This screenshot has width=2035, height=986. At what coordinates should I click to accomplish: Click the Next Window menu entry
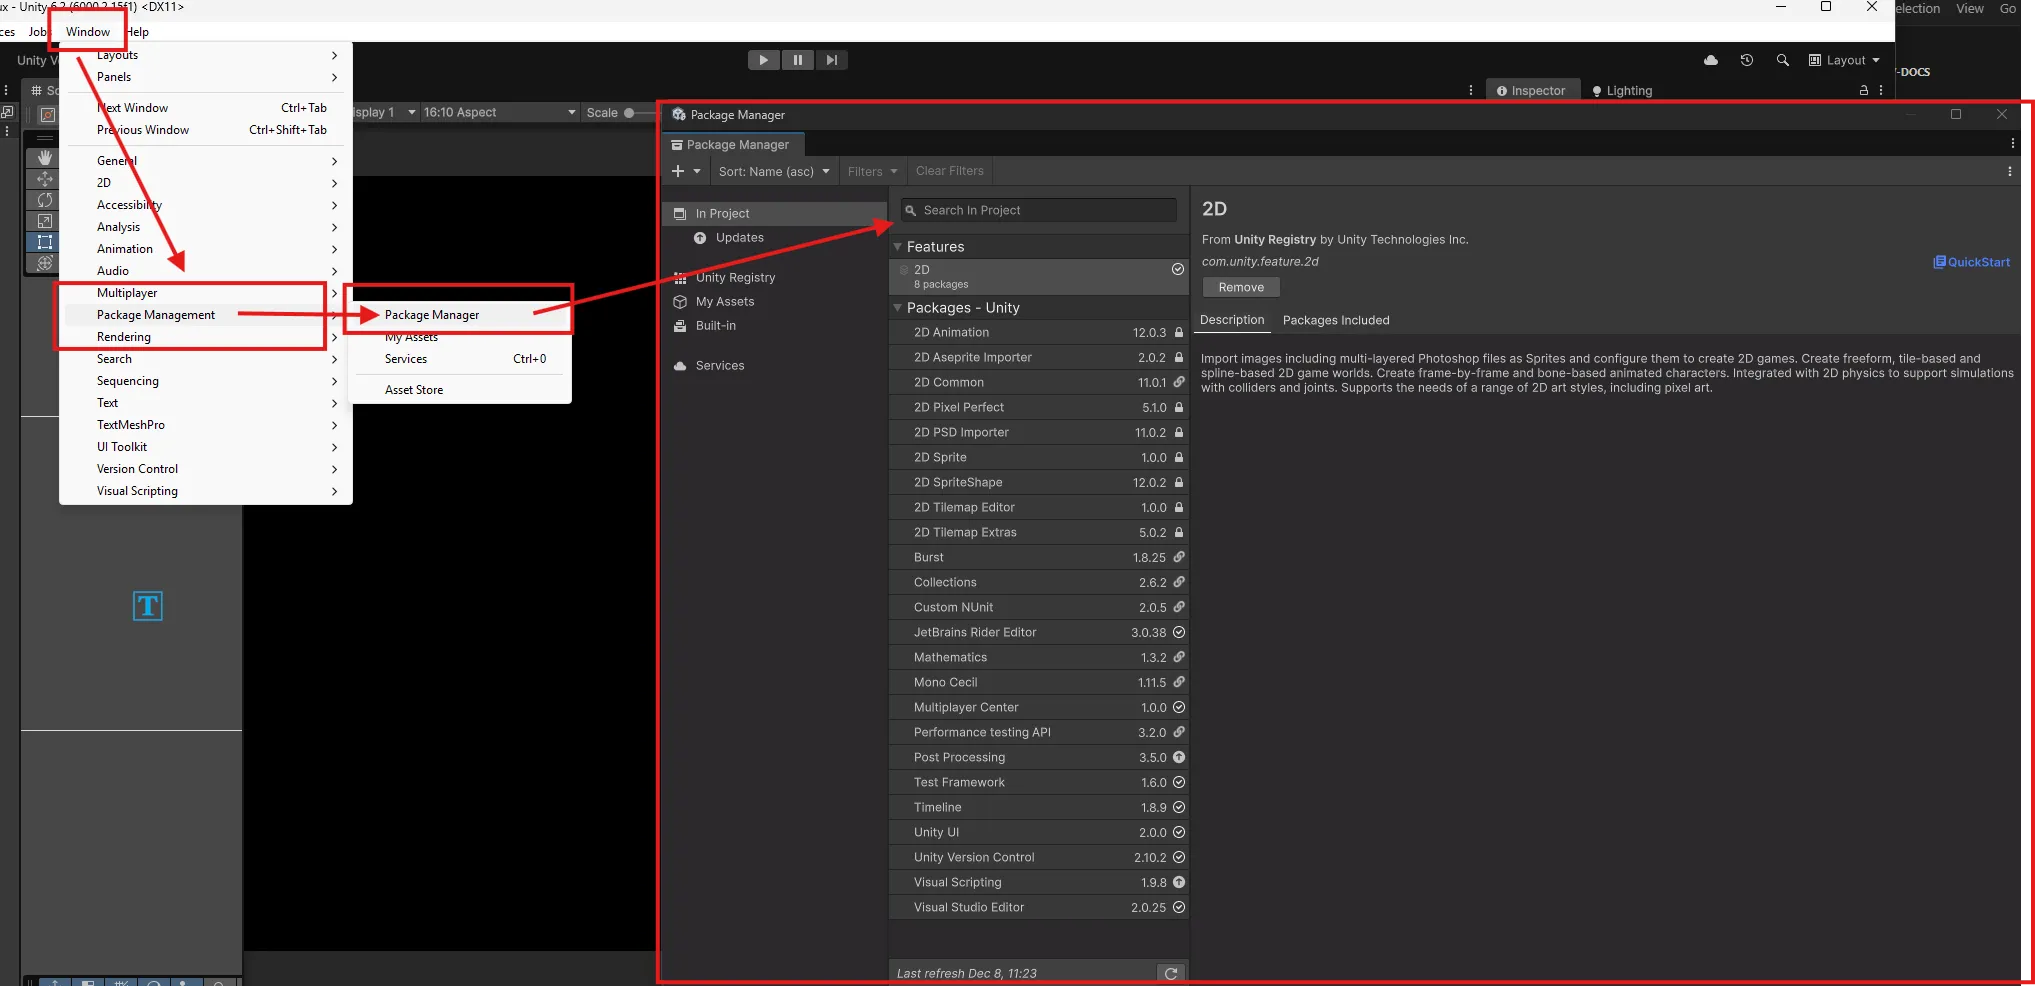(x=205, y=108)
